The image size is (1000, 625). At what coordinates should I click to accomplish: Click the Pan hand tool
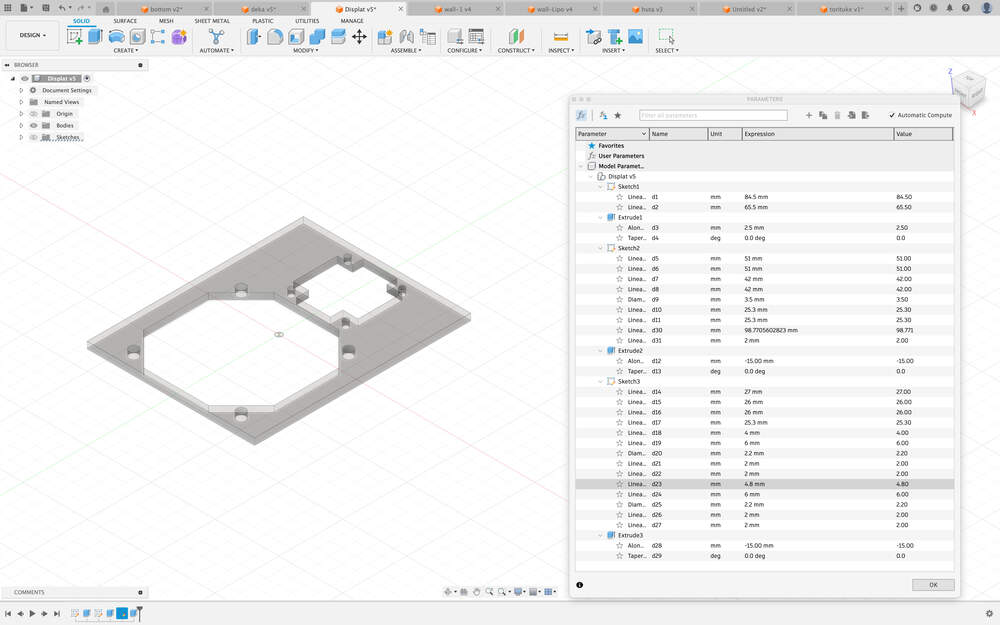476,592
